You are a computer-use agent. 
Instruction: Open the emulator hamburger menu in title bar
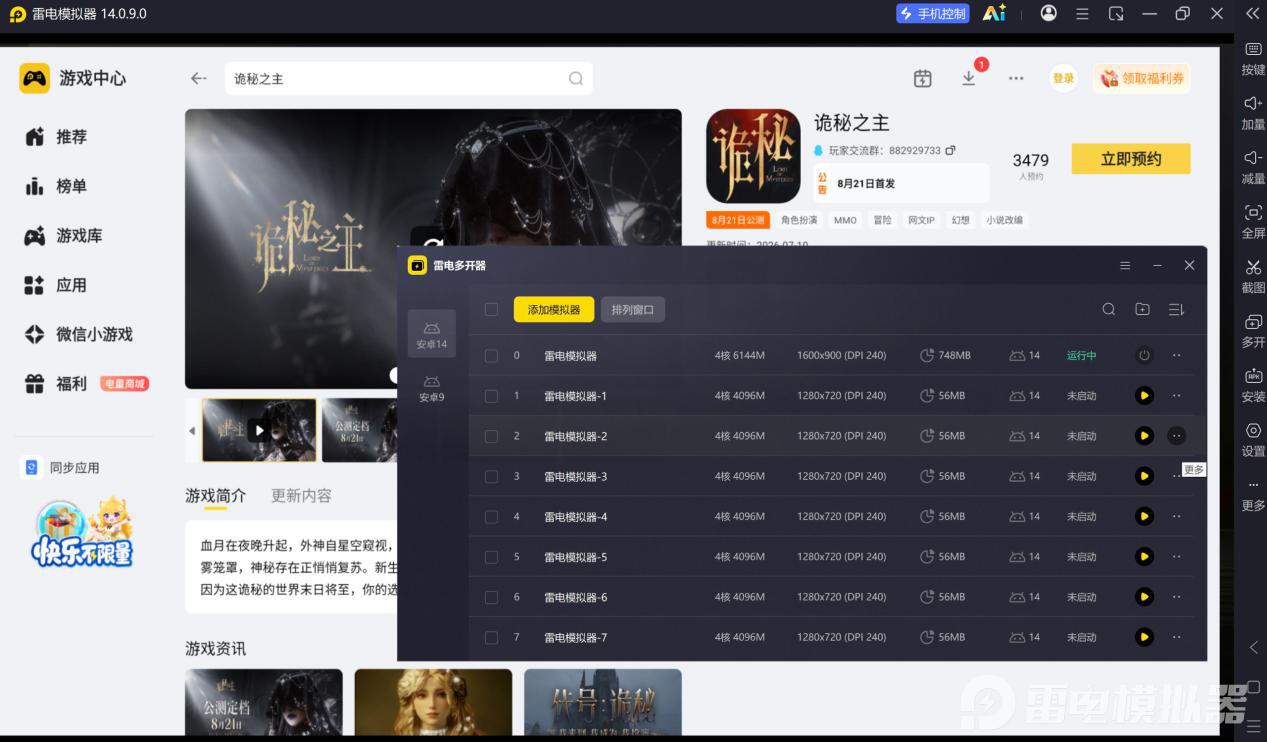pos(1082,13)
